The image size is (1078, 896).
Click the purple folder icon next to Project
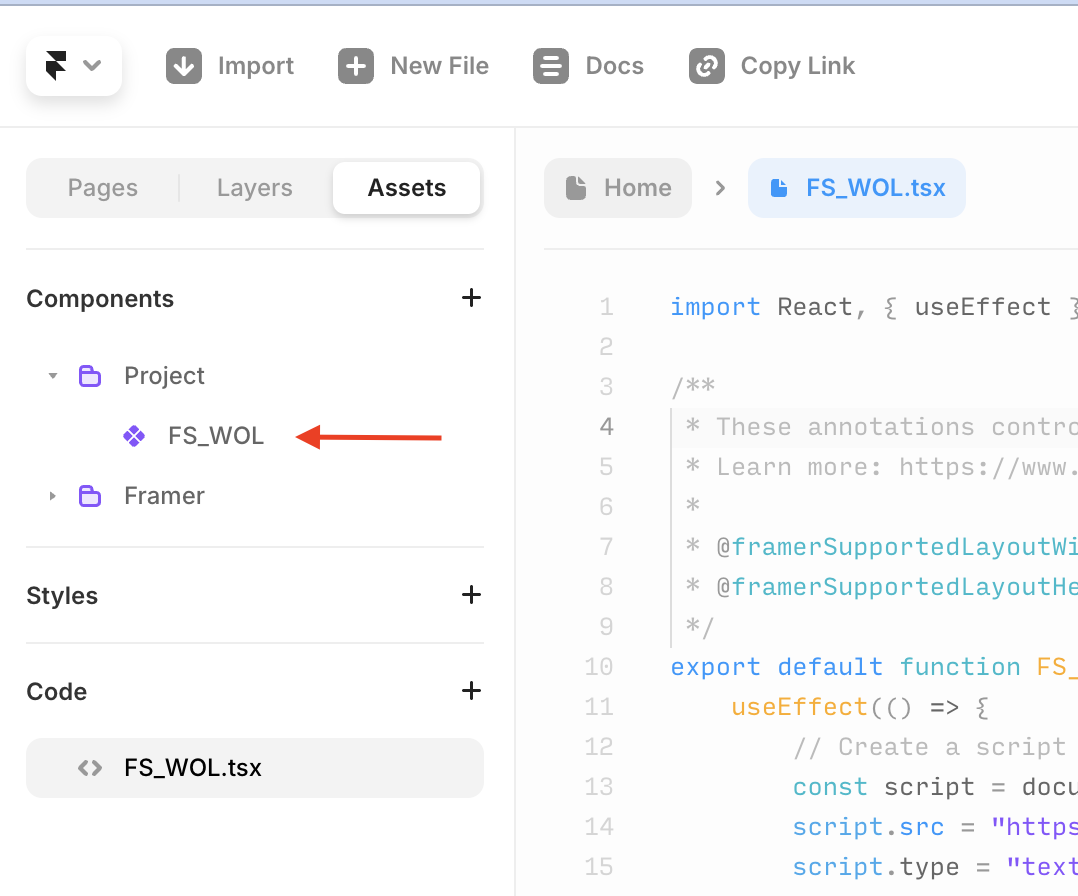pos(91,375)
